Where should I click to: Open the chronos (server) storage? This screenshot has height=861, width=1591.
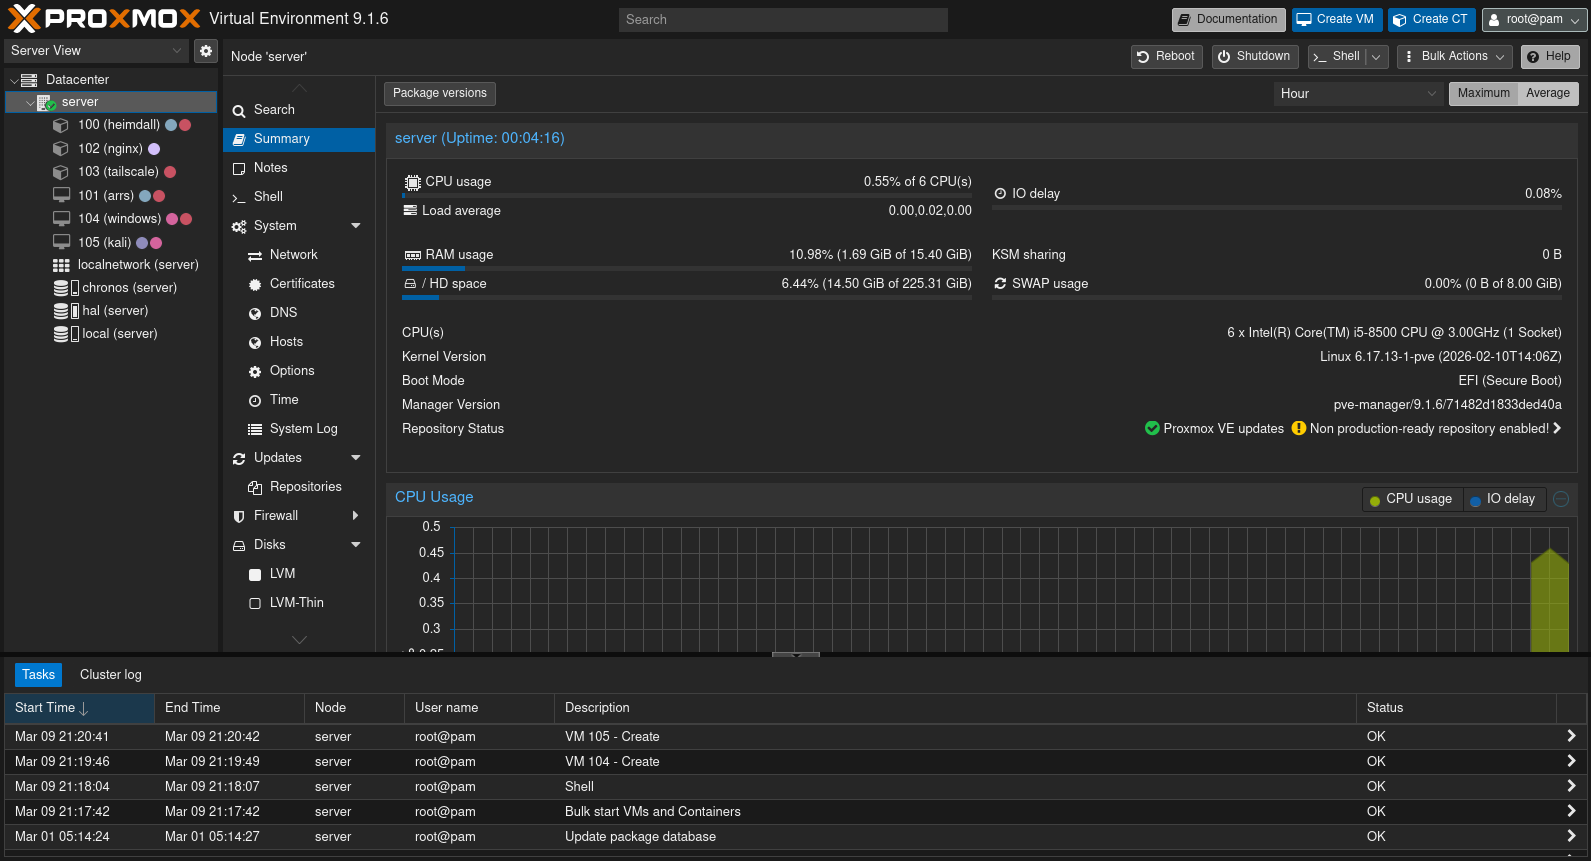pyautogui.click(x=128, y=288)
